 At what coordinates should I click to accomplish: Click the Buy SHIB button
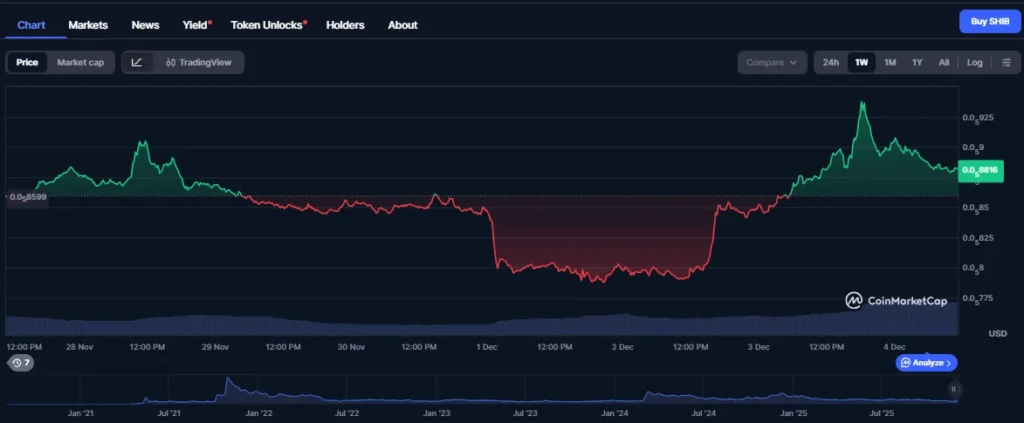(x=989, y=21)
